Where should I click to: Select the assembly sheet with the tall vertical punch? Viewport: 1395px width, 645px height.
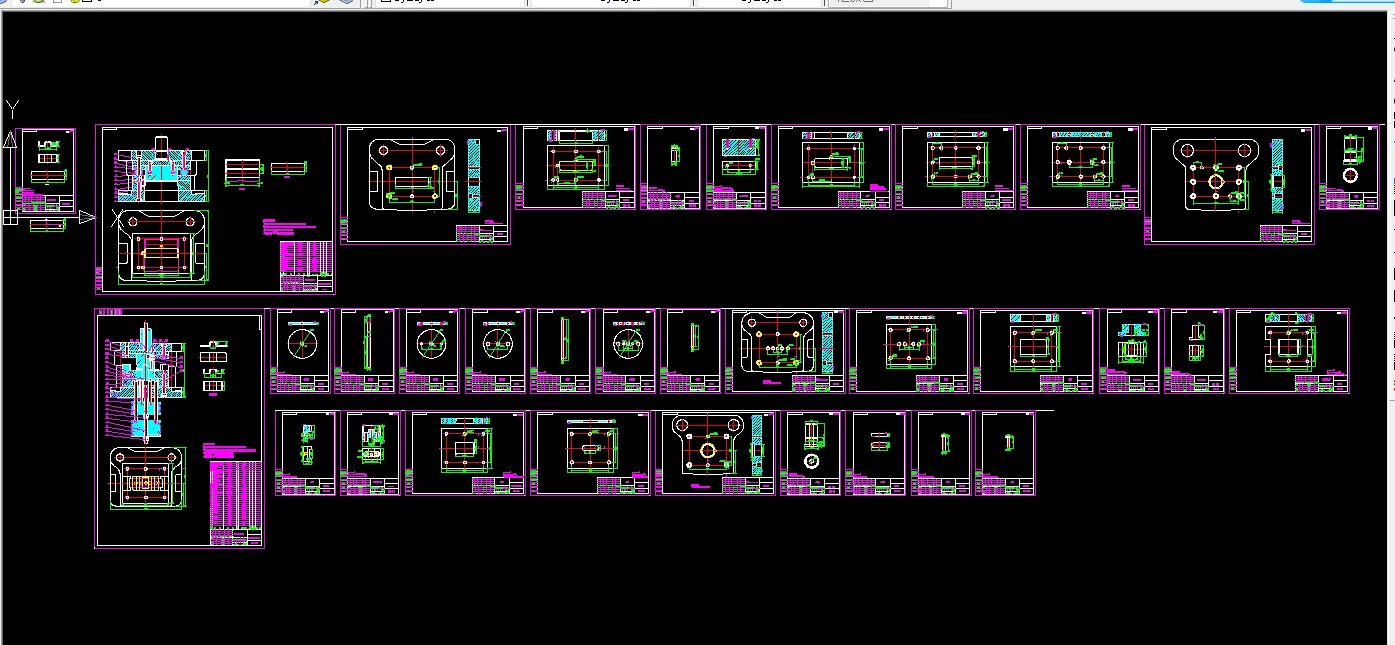(x=180, y=428)
